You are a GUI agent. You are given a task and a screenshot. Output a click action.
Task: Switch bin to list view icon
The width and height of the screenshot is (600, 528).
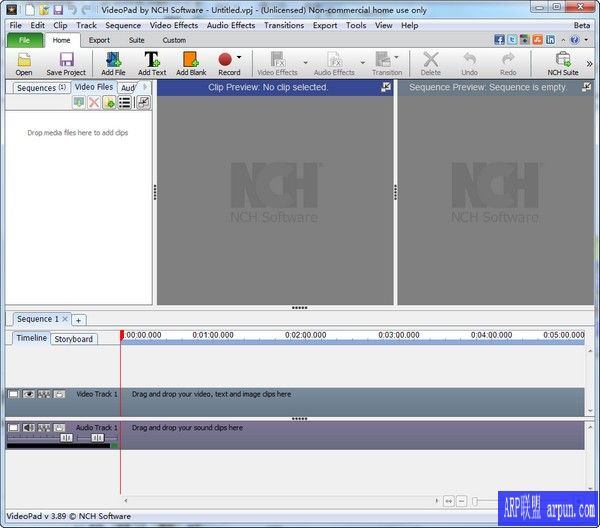(x=124, y=103)
